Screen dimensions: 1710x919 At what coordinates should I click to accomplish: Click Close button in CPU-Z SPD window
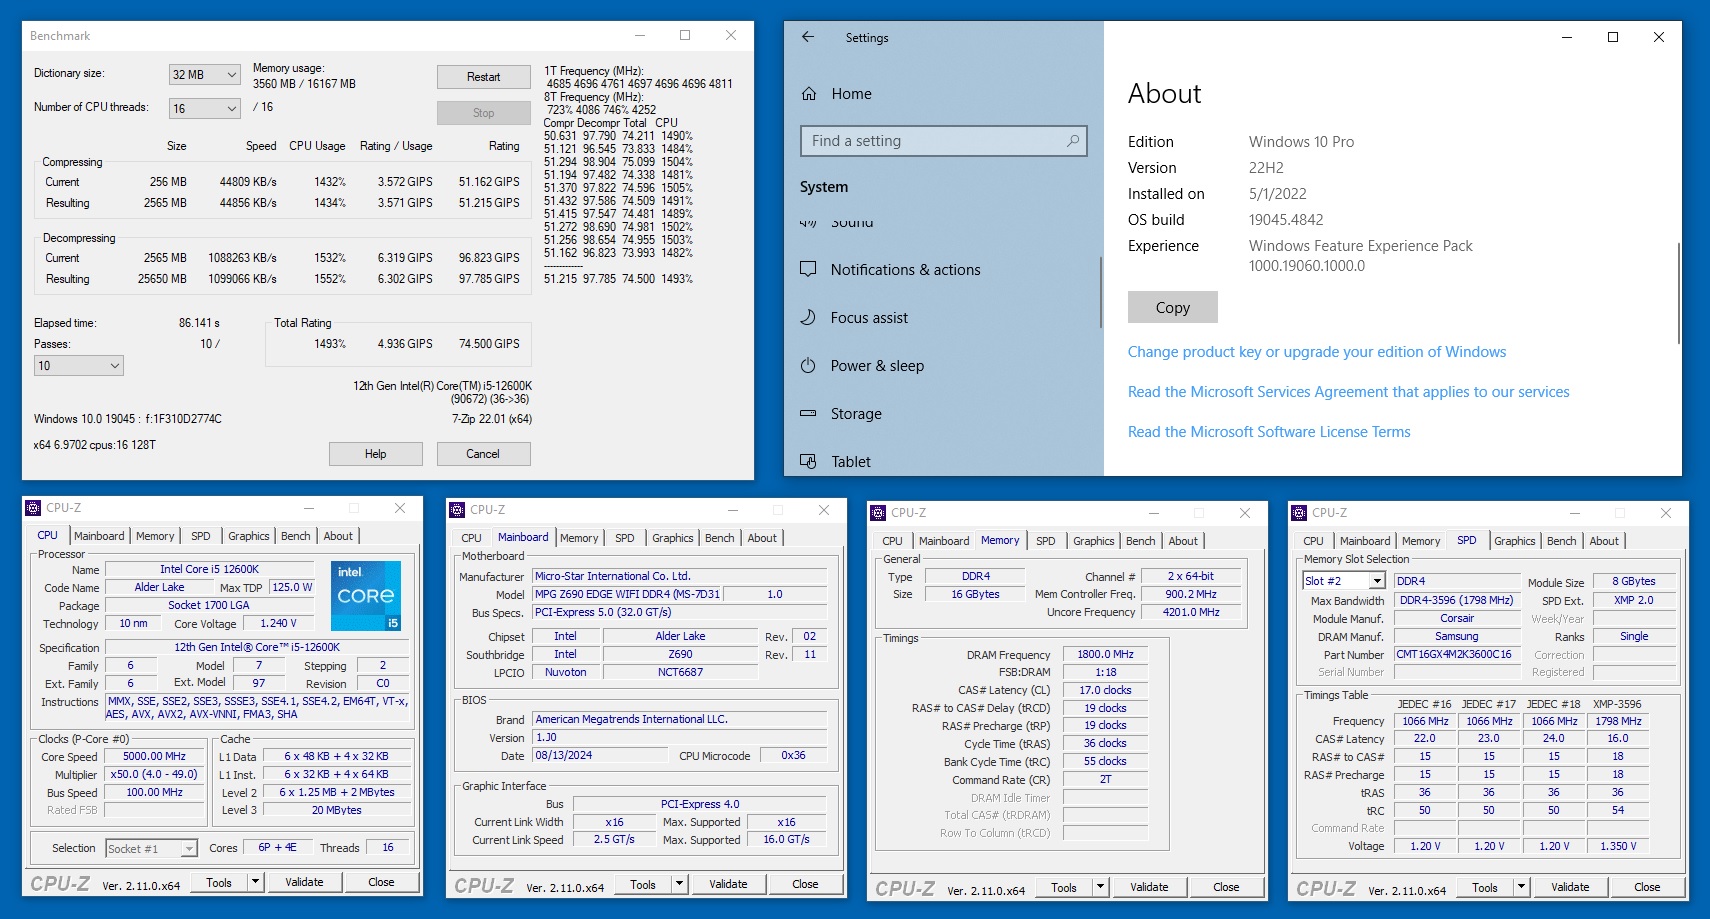[x=1647, y=887]
